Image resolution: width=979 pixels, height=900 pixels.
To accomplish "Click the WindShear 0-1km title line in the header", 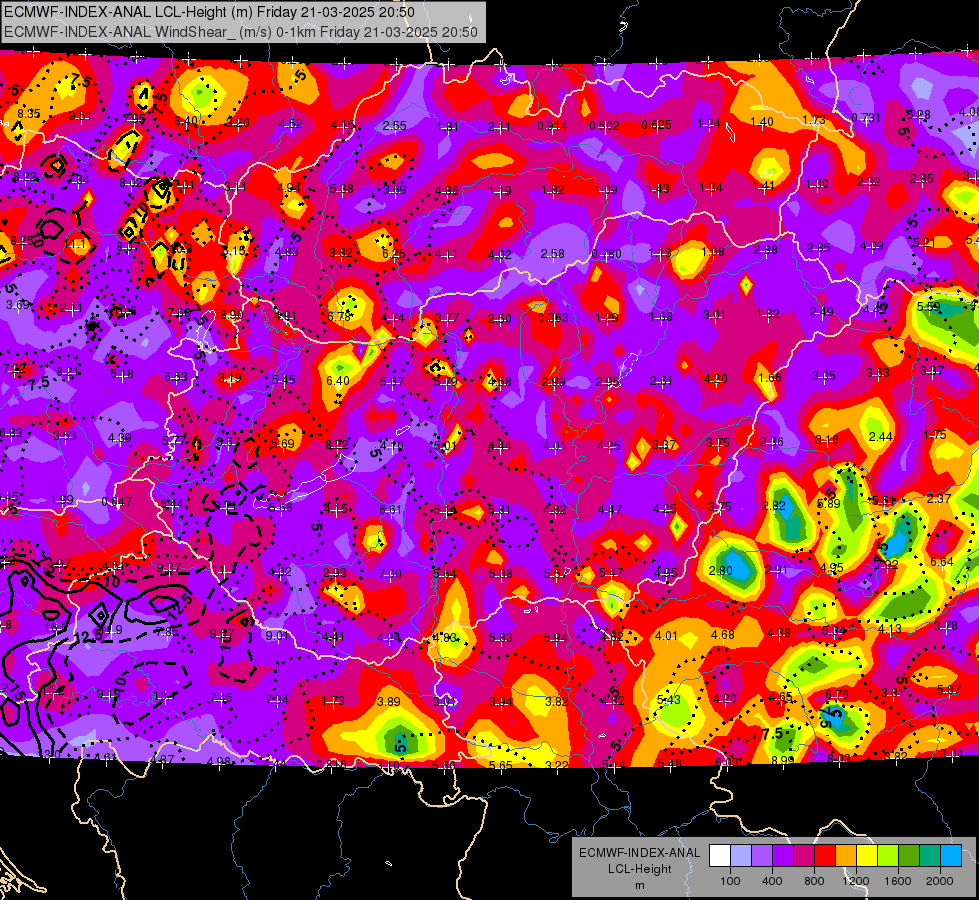I will click(241, 32).
